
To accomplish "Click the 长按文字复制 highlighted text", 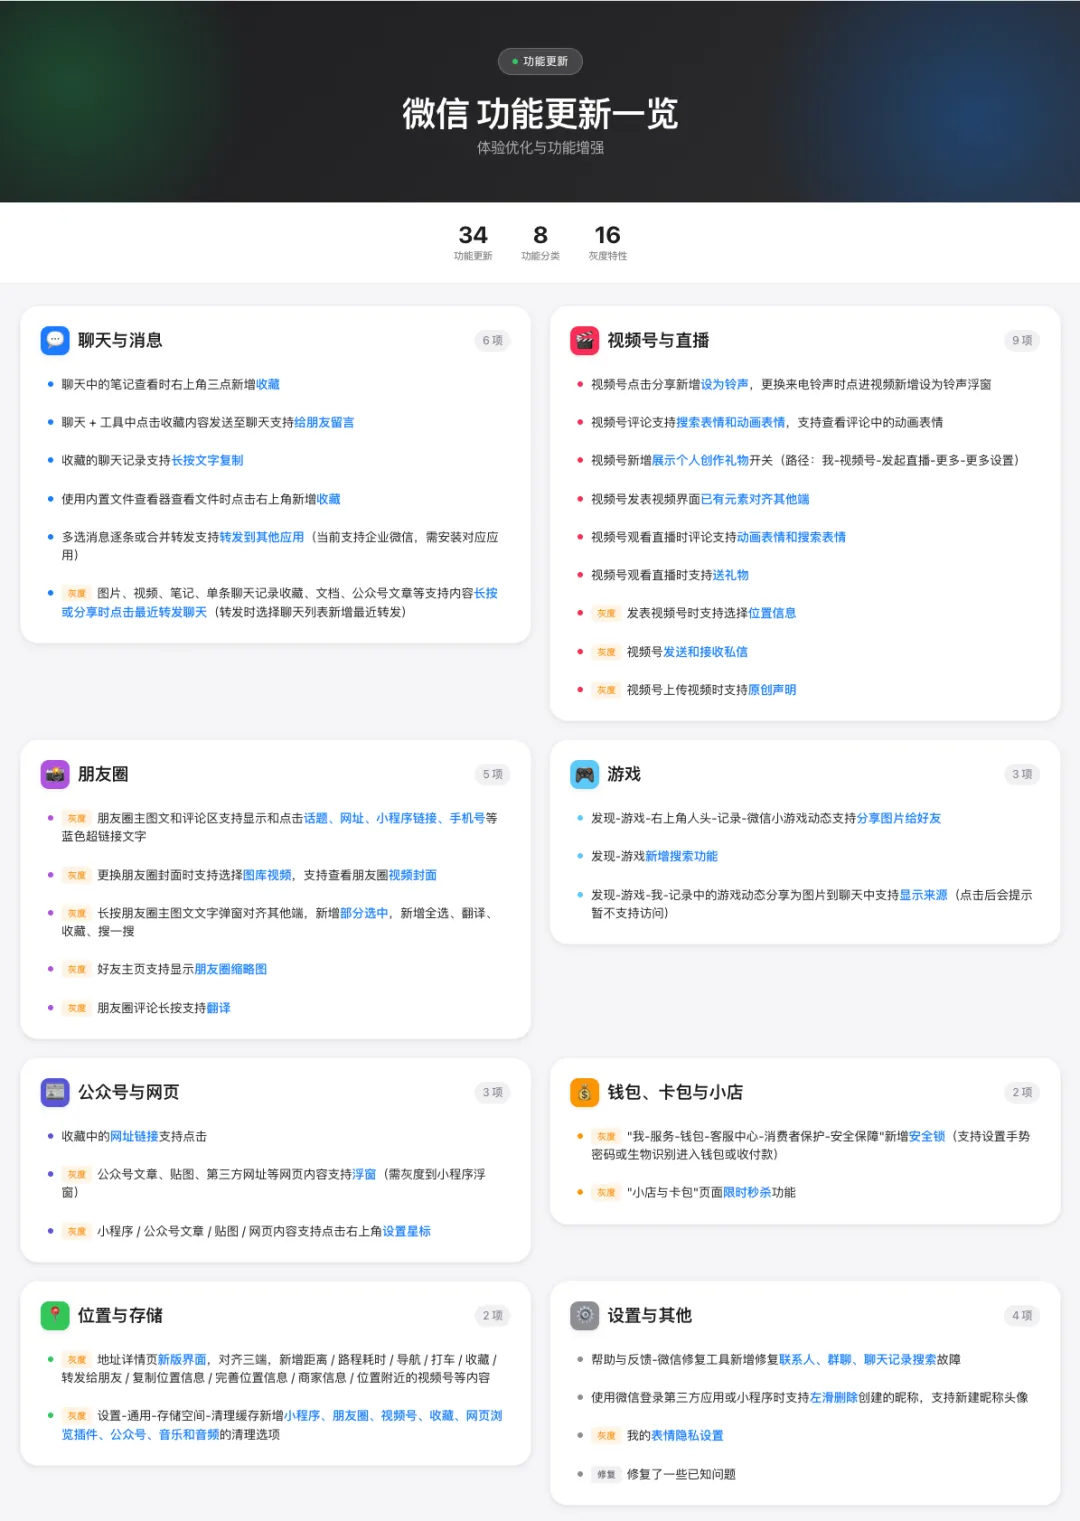I will click(207, 460).
